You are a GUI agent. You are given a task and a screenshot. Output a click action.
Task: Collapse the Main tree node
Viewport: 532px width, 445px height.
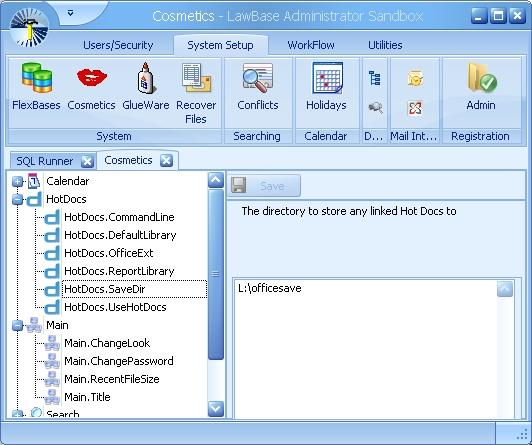click(17, 325)
